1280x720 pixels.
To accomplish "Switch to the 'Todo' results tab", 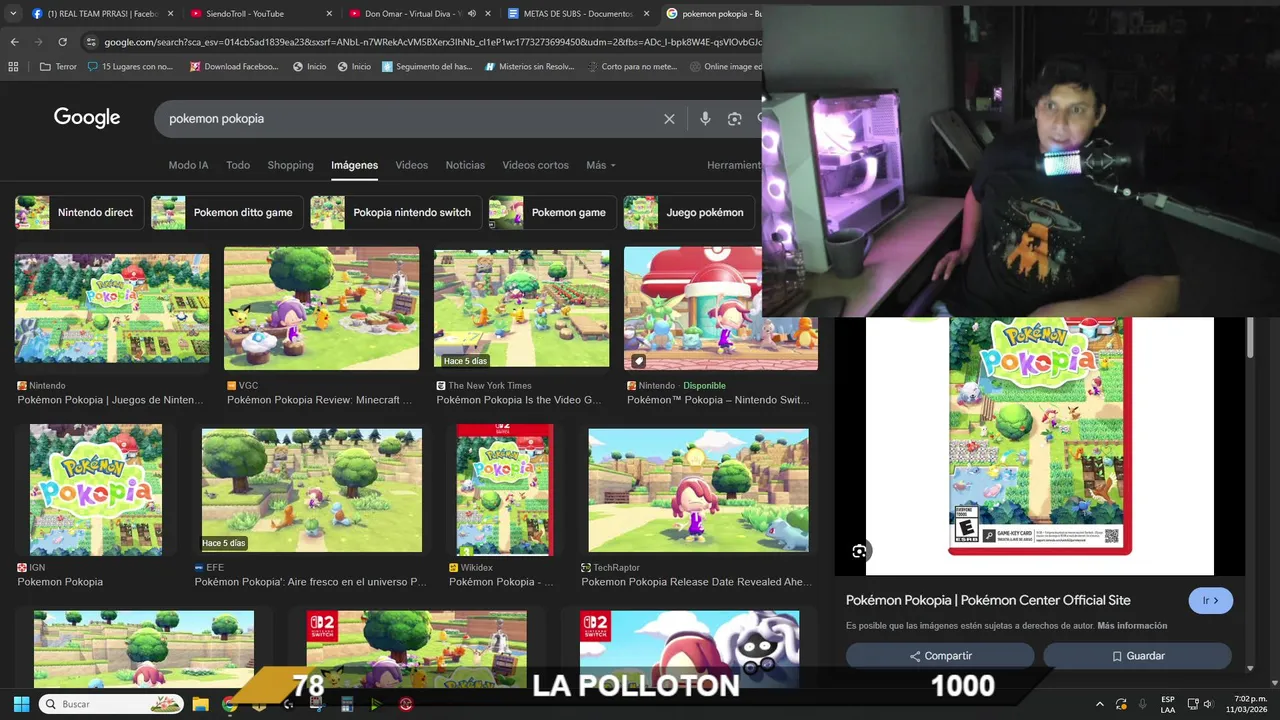I will tap(238, 165).
